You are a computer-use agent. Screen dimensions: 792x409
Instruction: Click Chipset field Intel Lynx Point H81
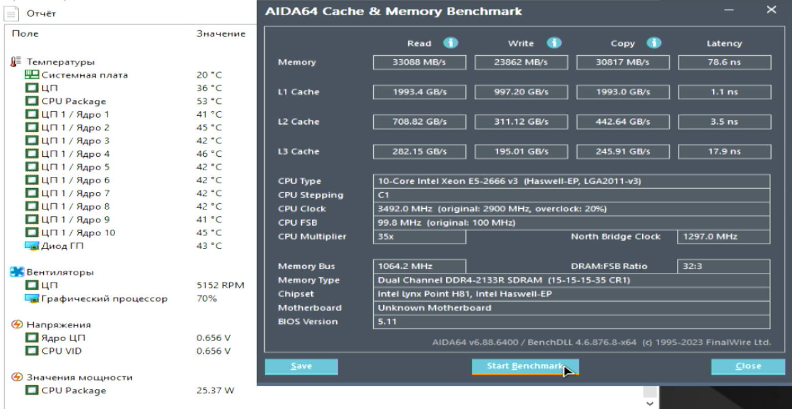[572, 294]
